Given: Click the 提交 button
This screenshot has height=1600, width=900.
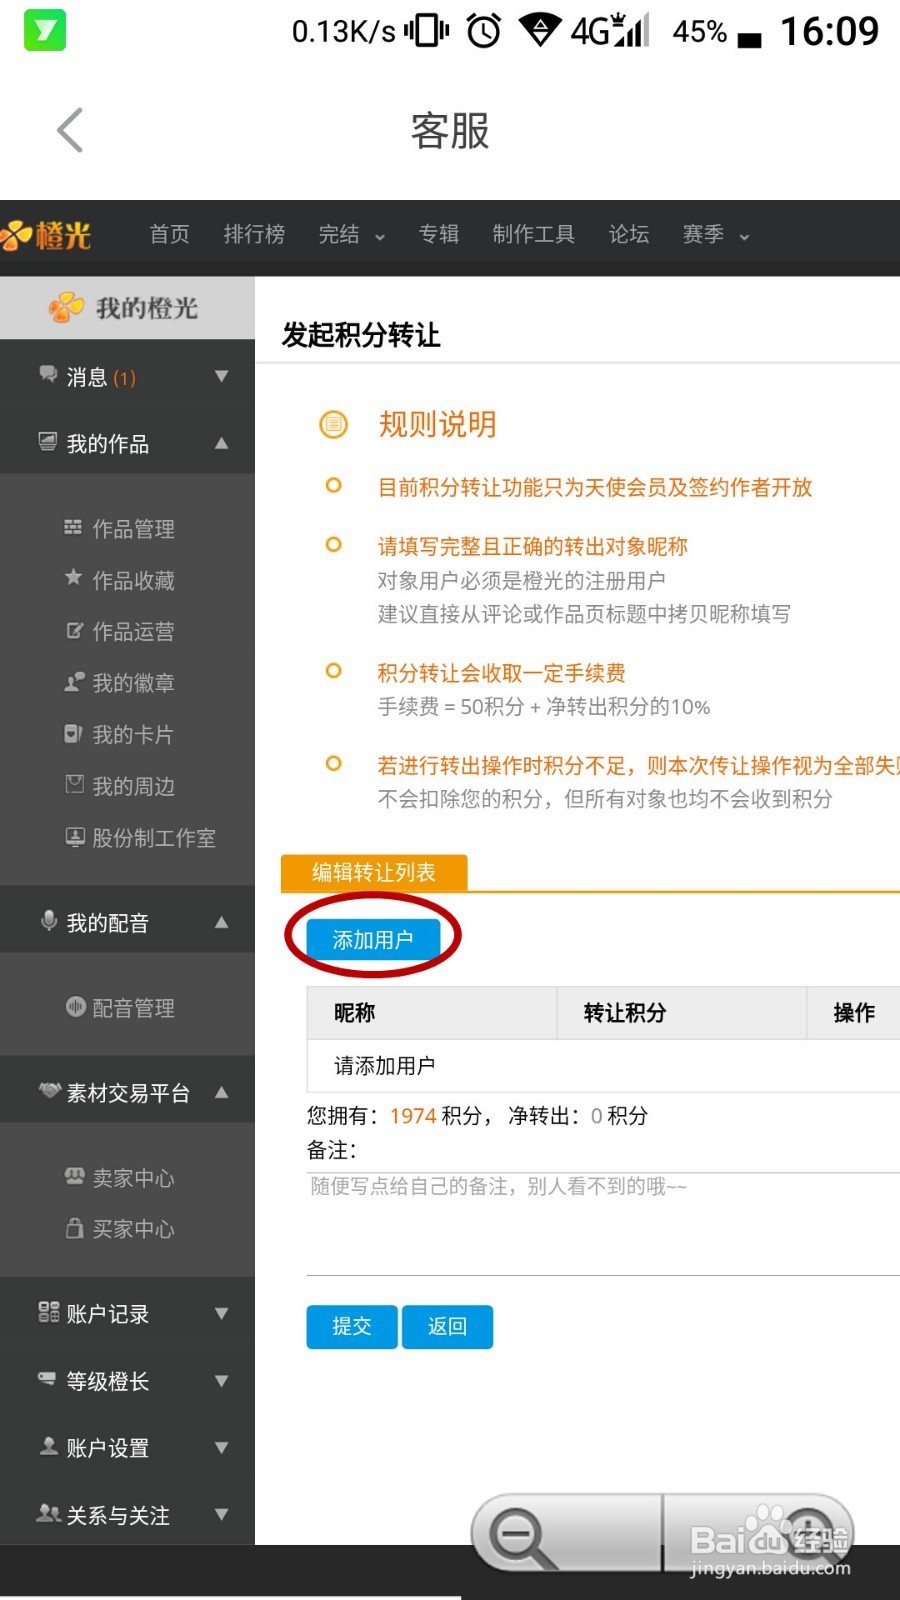Looking at the screenshot, I should (x=352, y=1327).
